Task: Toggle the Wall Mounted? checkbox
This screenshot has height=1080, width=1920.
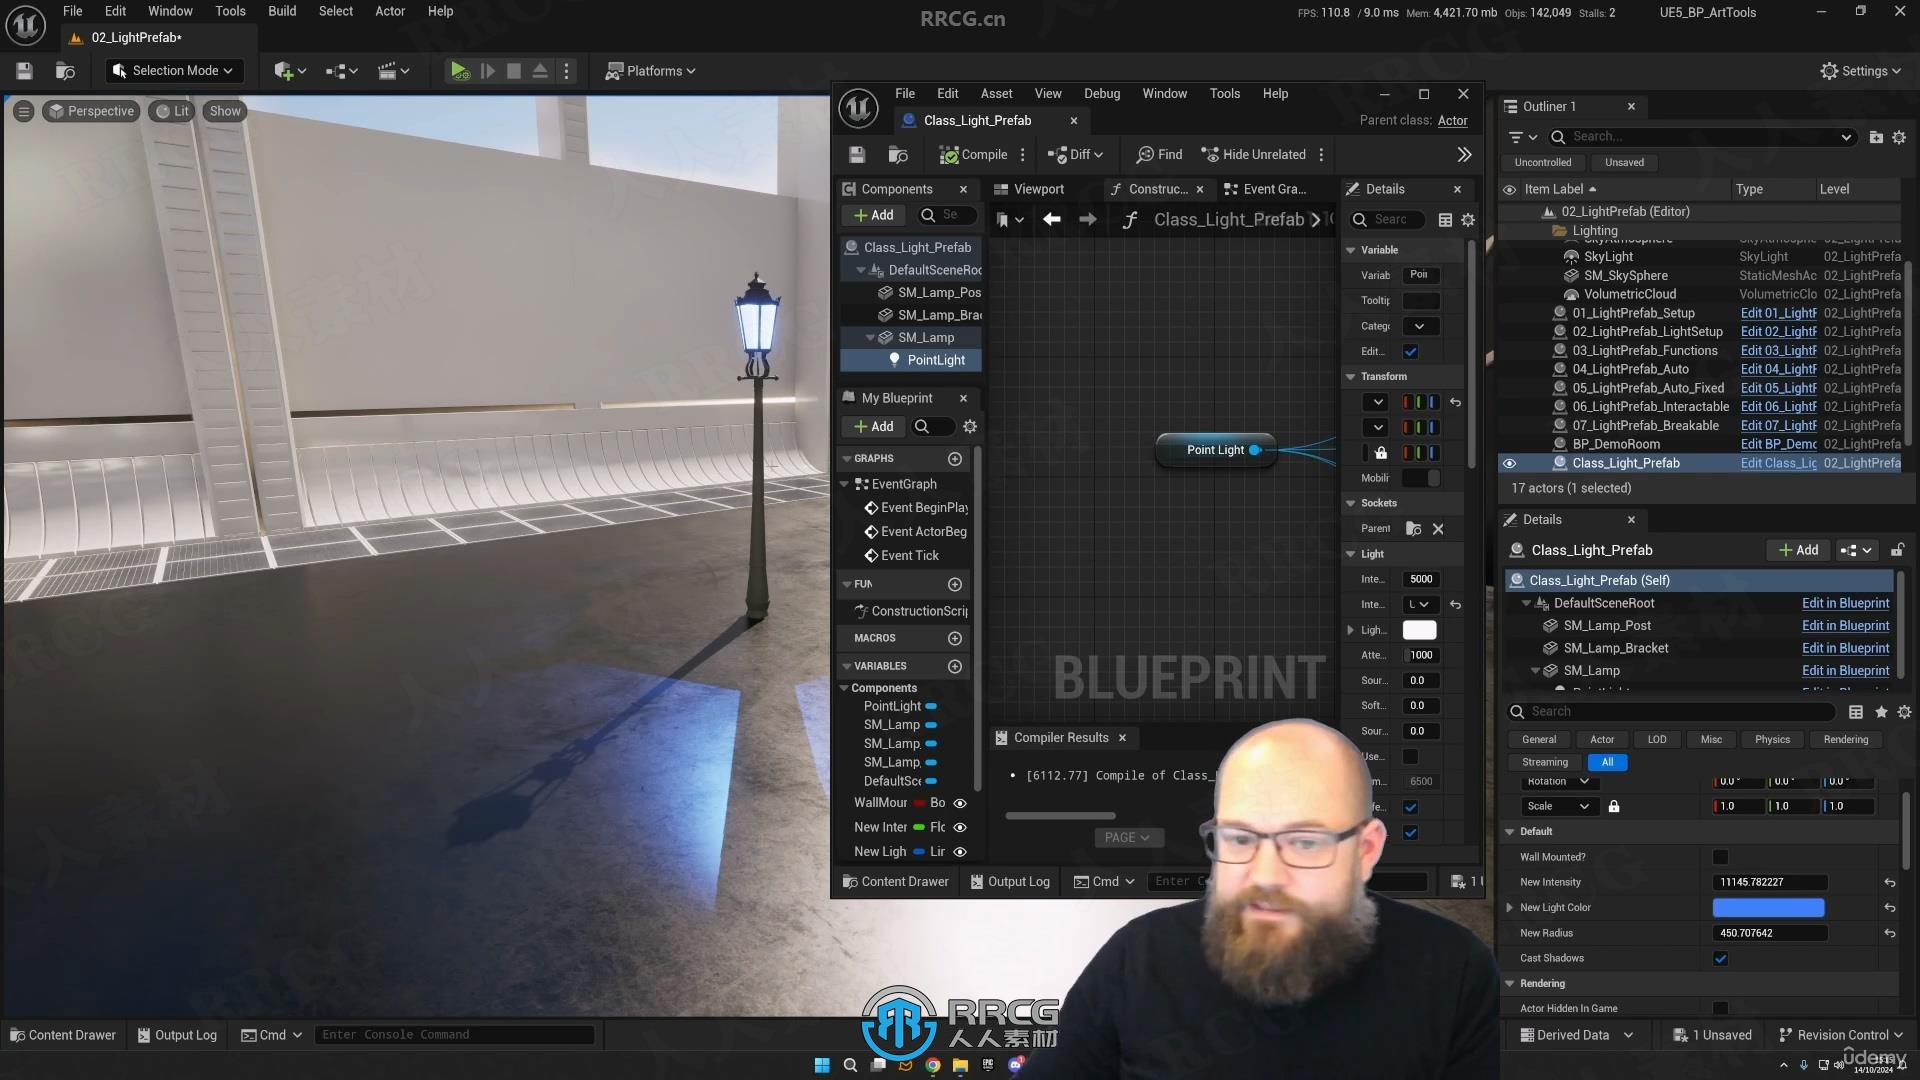Action: point(1720,858)
